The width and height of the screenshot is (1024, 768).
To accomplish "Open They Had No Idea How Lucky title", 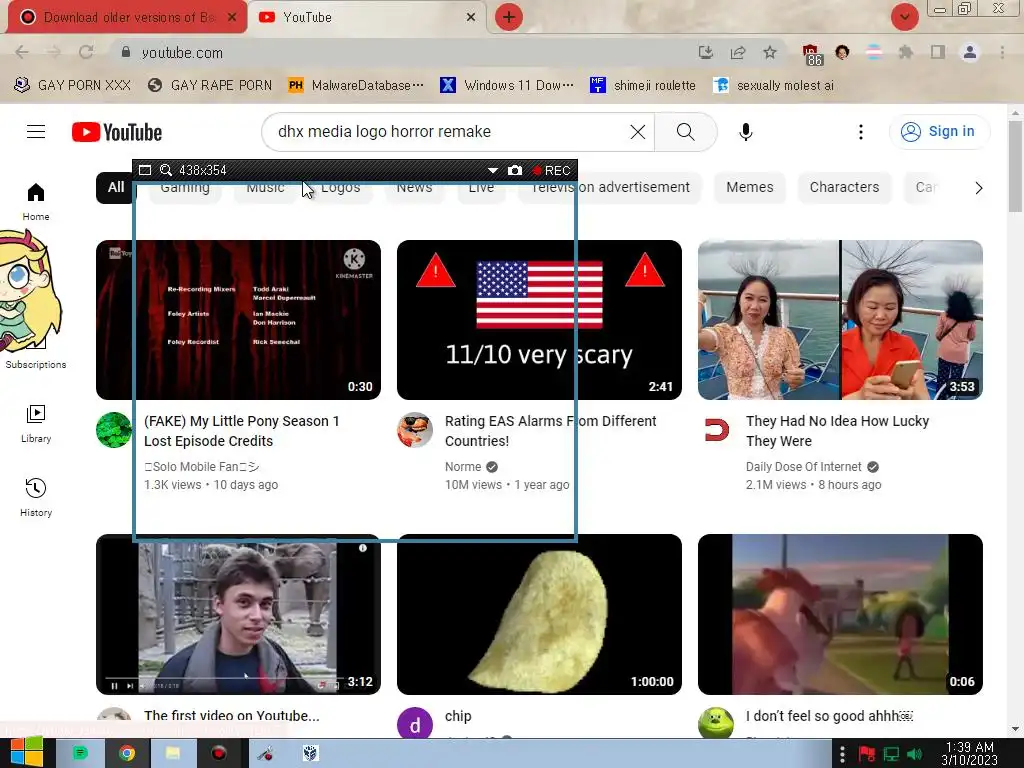I will [837, 431].
